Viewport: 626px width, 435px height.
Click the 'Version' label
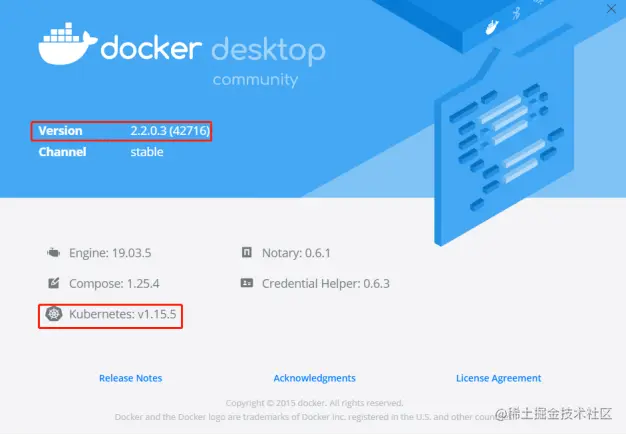coord(60,130)
